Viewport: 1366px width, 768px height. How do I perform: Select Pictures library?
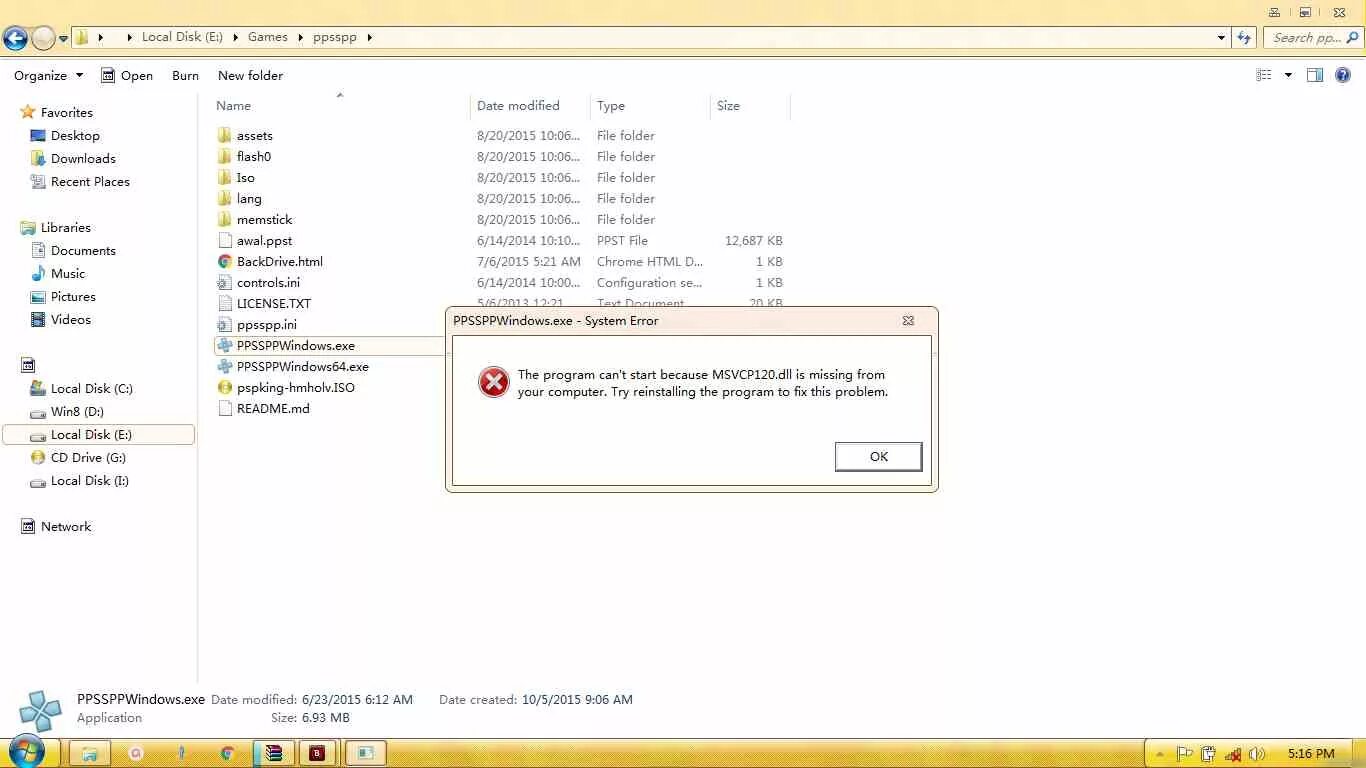(x=73, y=296)
